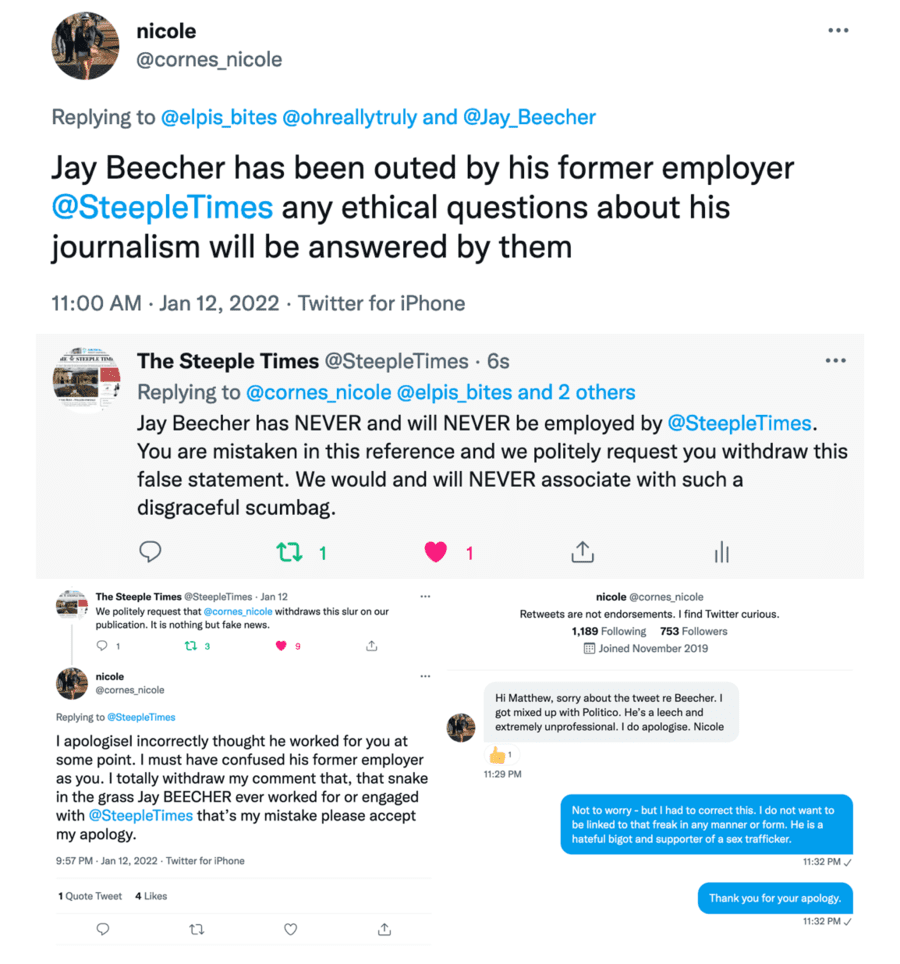Retweet nicole's apology tweet
The width and height of the screenshot is (900, 964).
tap(196, 929)
